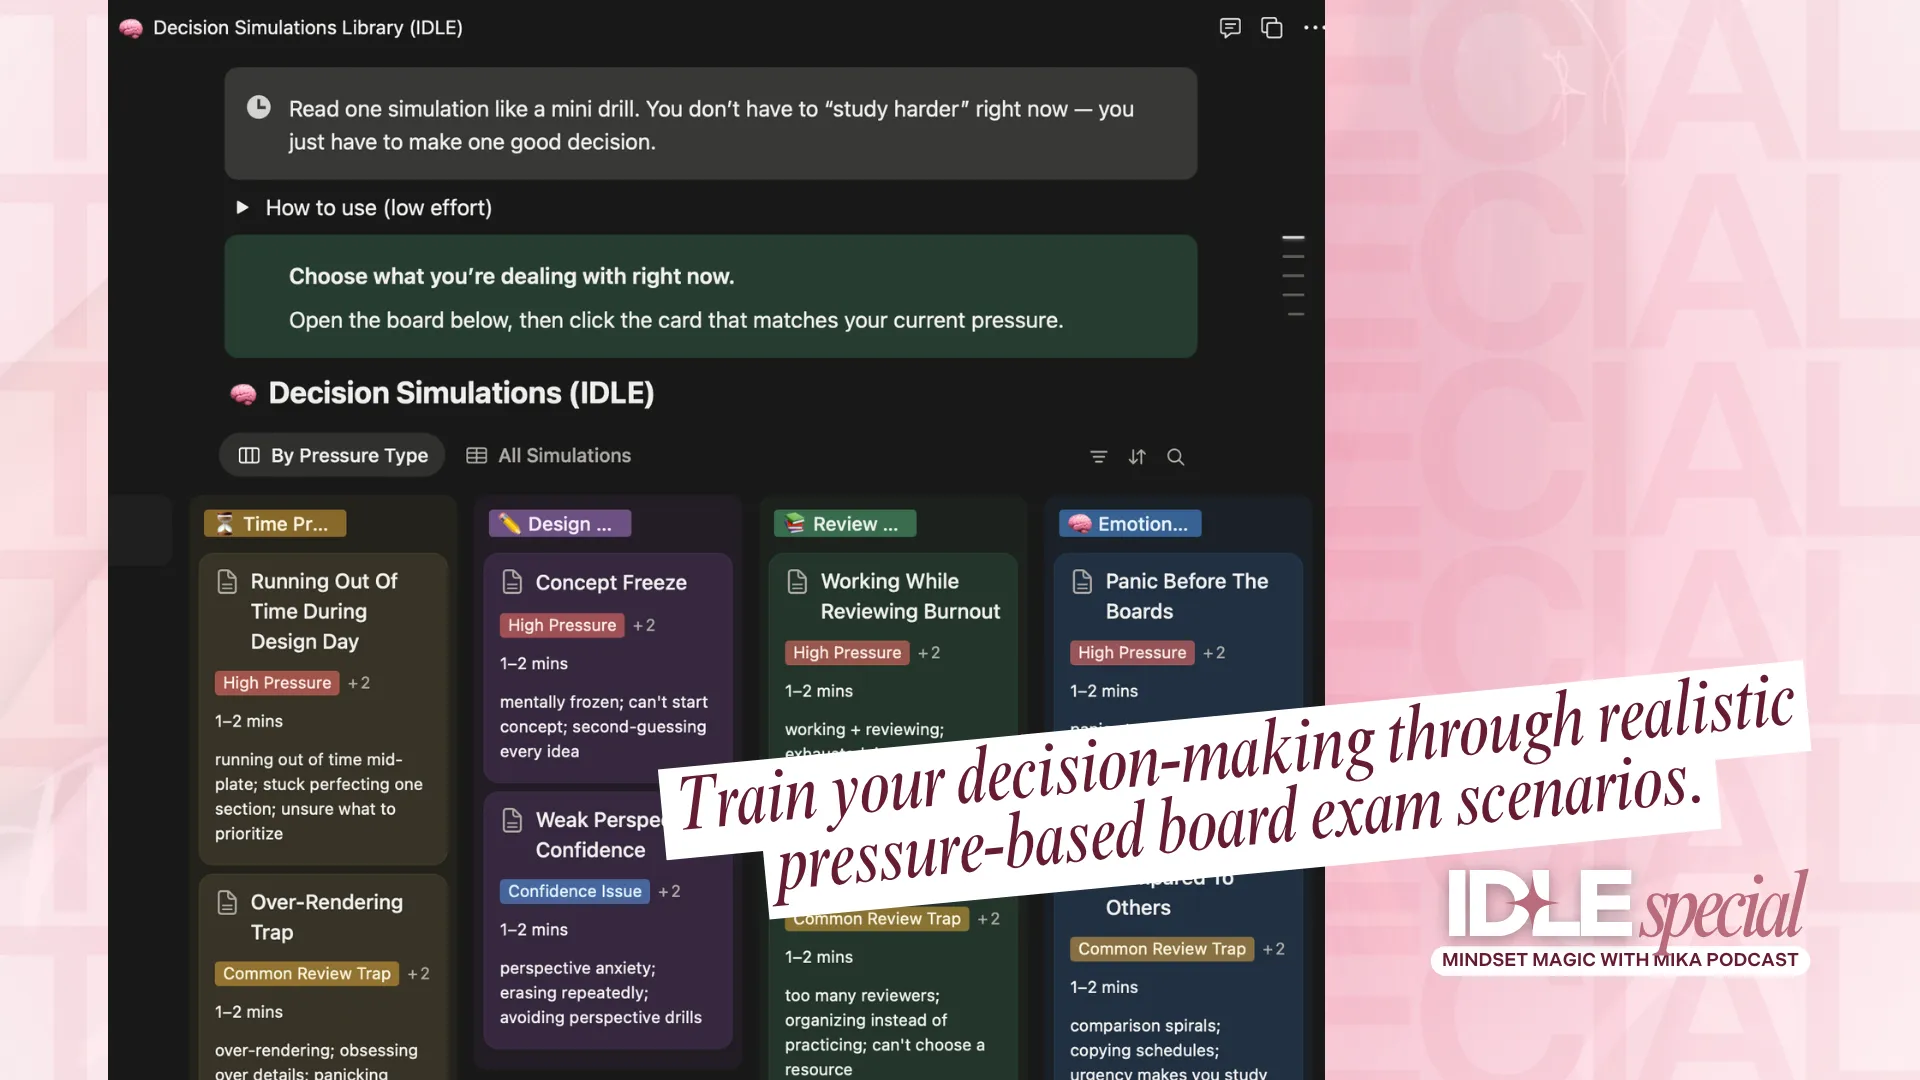Click 'comparison spirals; copying schedules' description
Image resolution: width=1920 pixels, height=1080 pixels.
click(1168, 1049)
